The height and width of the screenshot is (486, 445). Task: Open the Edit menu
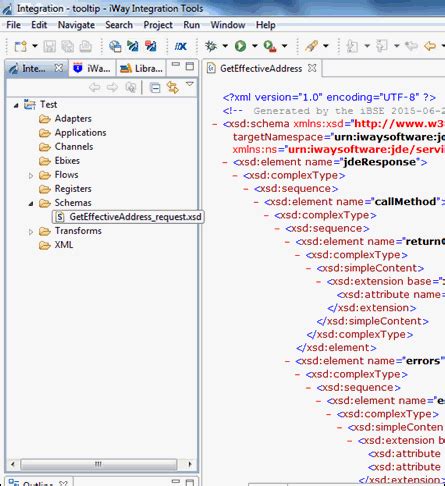coord(39,25)
